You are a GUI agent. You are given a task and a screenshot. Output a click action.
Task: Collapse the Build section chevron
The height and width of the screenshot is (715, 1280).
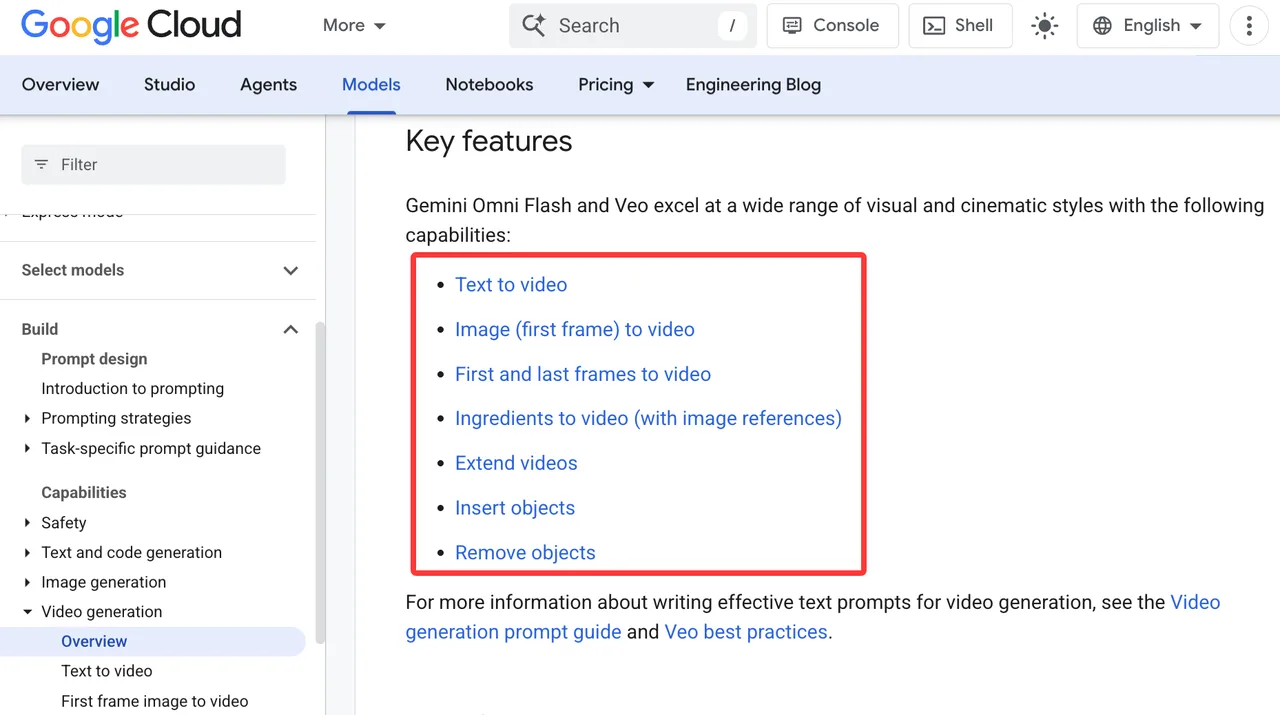click(x=291, y=329)
